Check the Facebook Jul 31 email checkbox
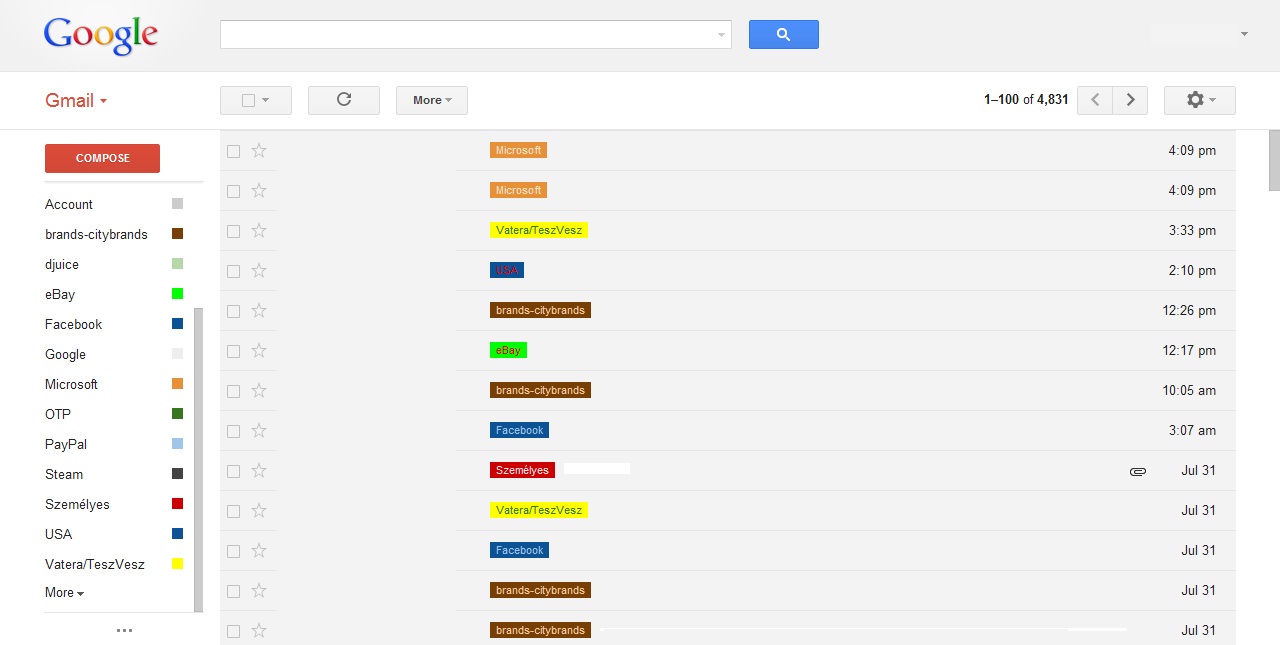 click(x=233, y=551)
